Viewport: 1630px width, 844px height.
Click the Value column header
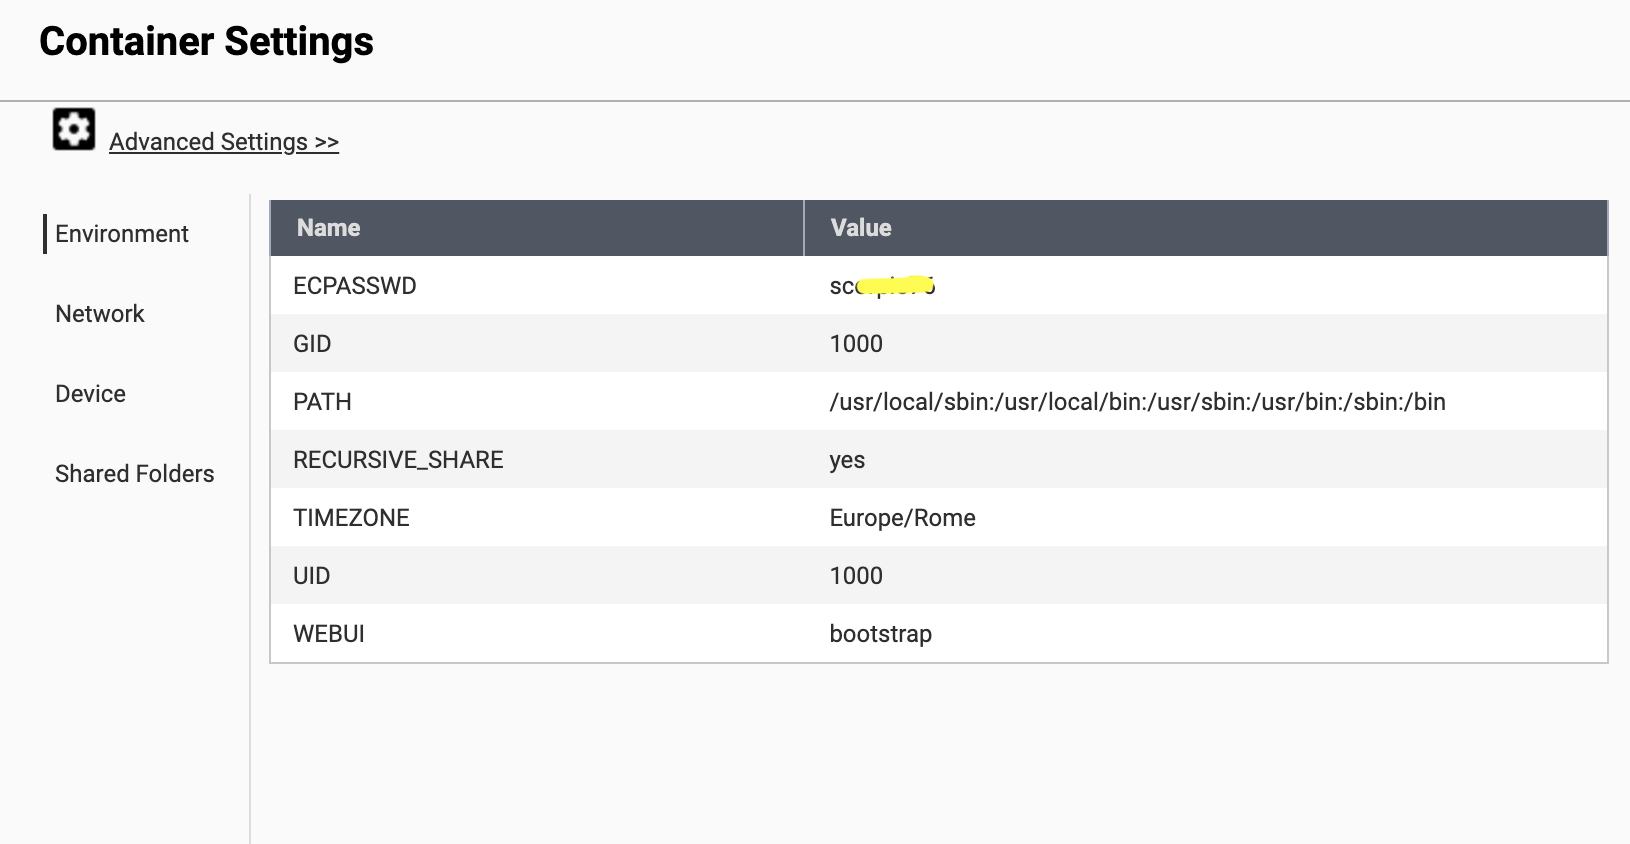(860, 228)
